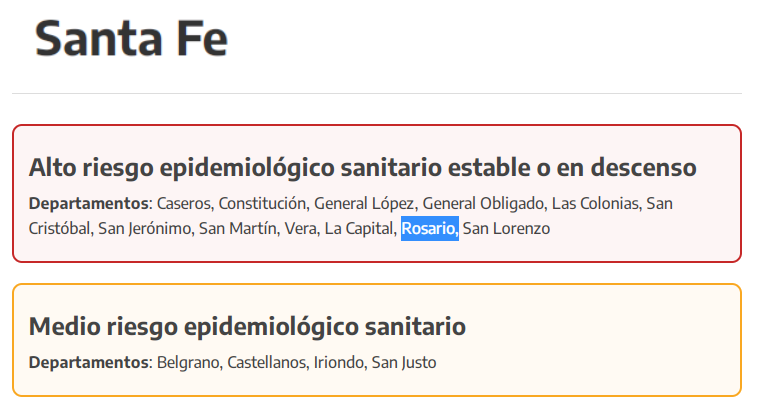Click the Santa Fe page heading

131,41
